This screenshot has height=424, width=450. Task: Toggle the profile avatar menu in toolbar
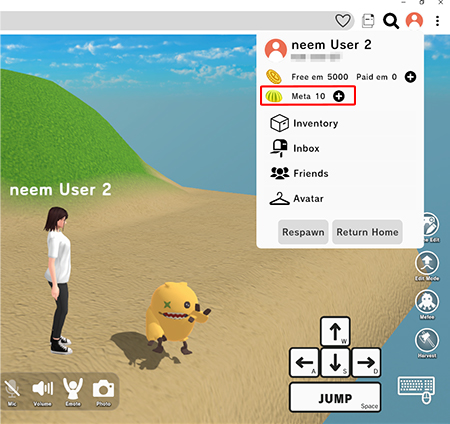click(x=414, y=21)
